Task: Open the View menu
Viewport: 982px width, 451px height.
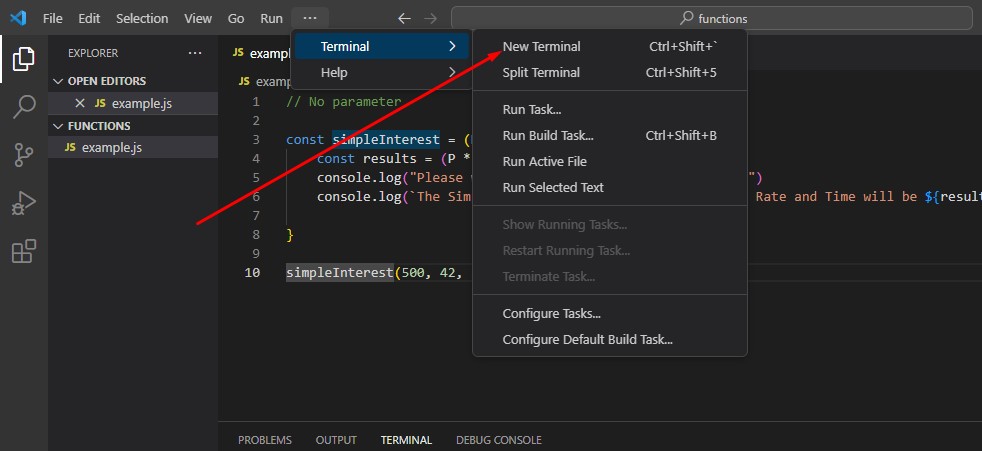Action: 198,19
